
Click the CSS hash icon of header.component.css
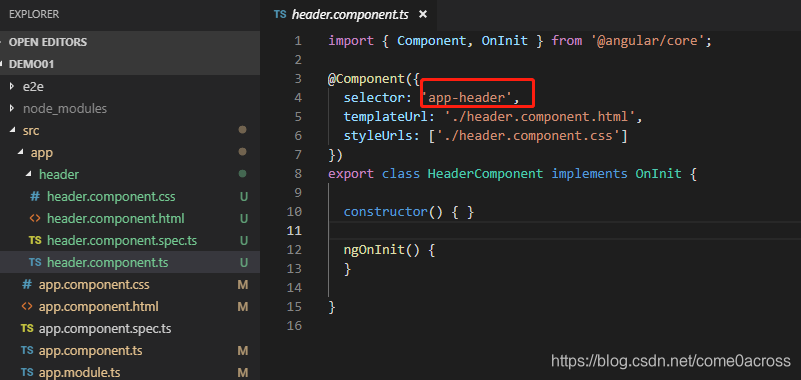point(35,196)
